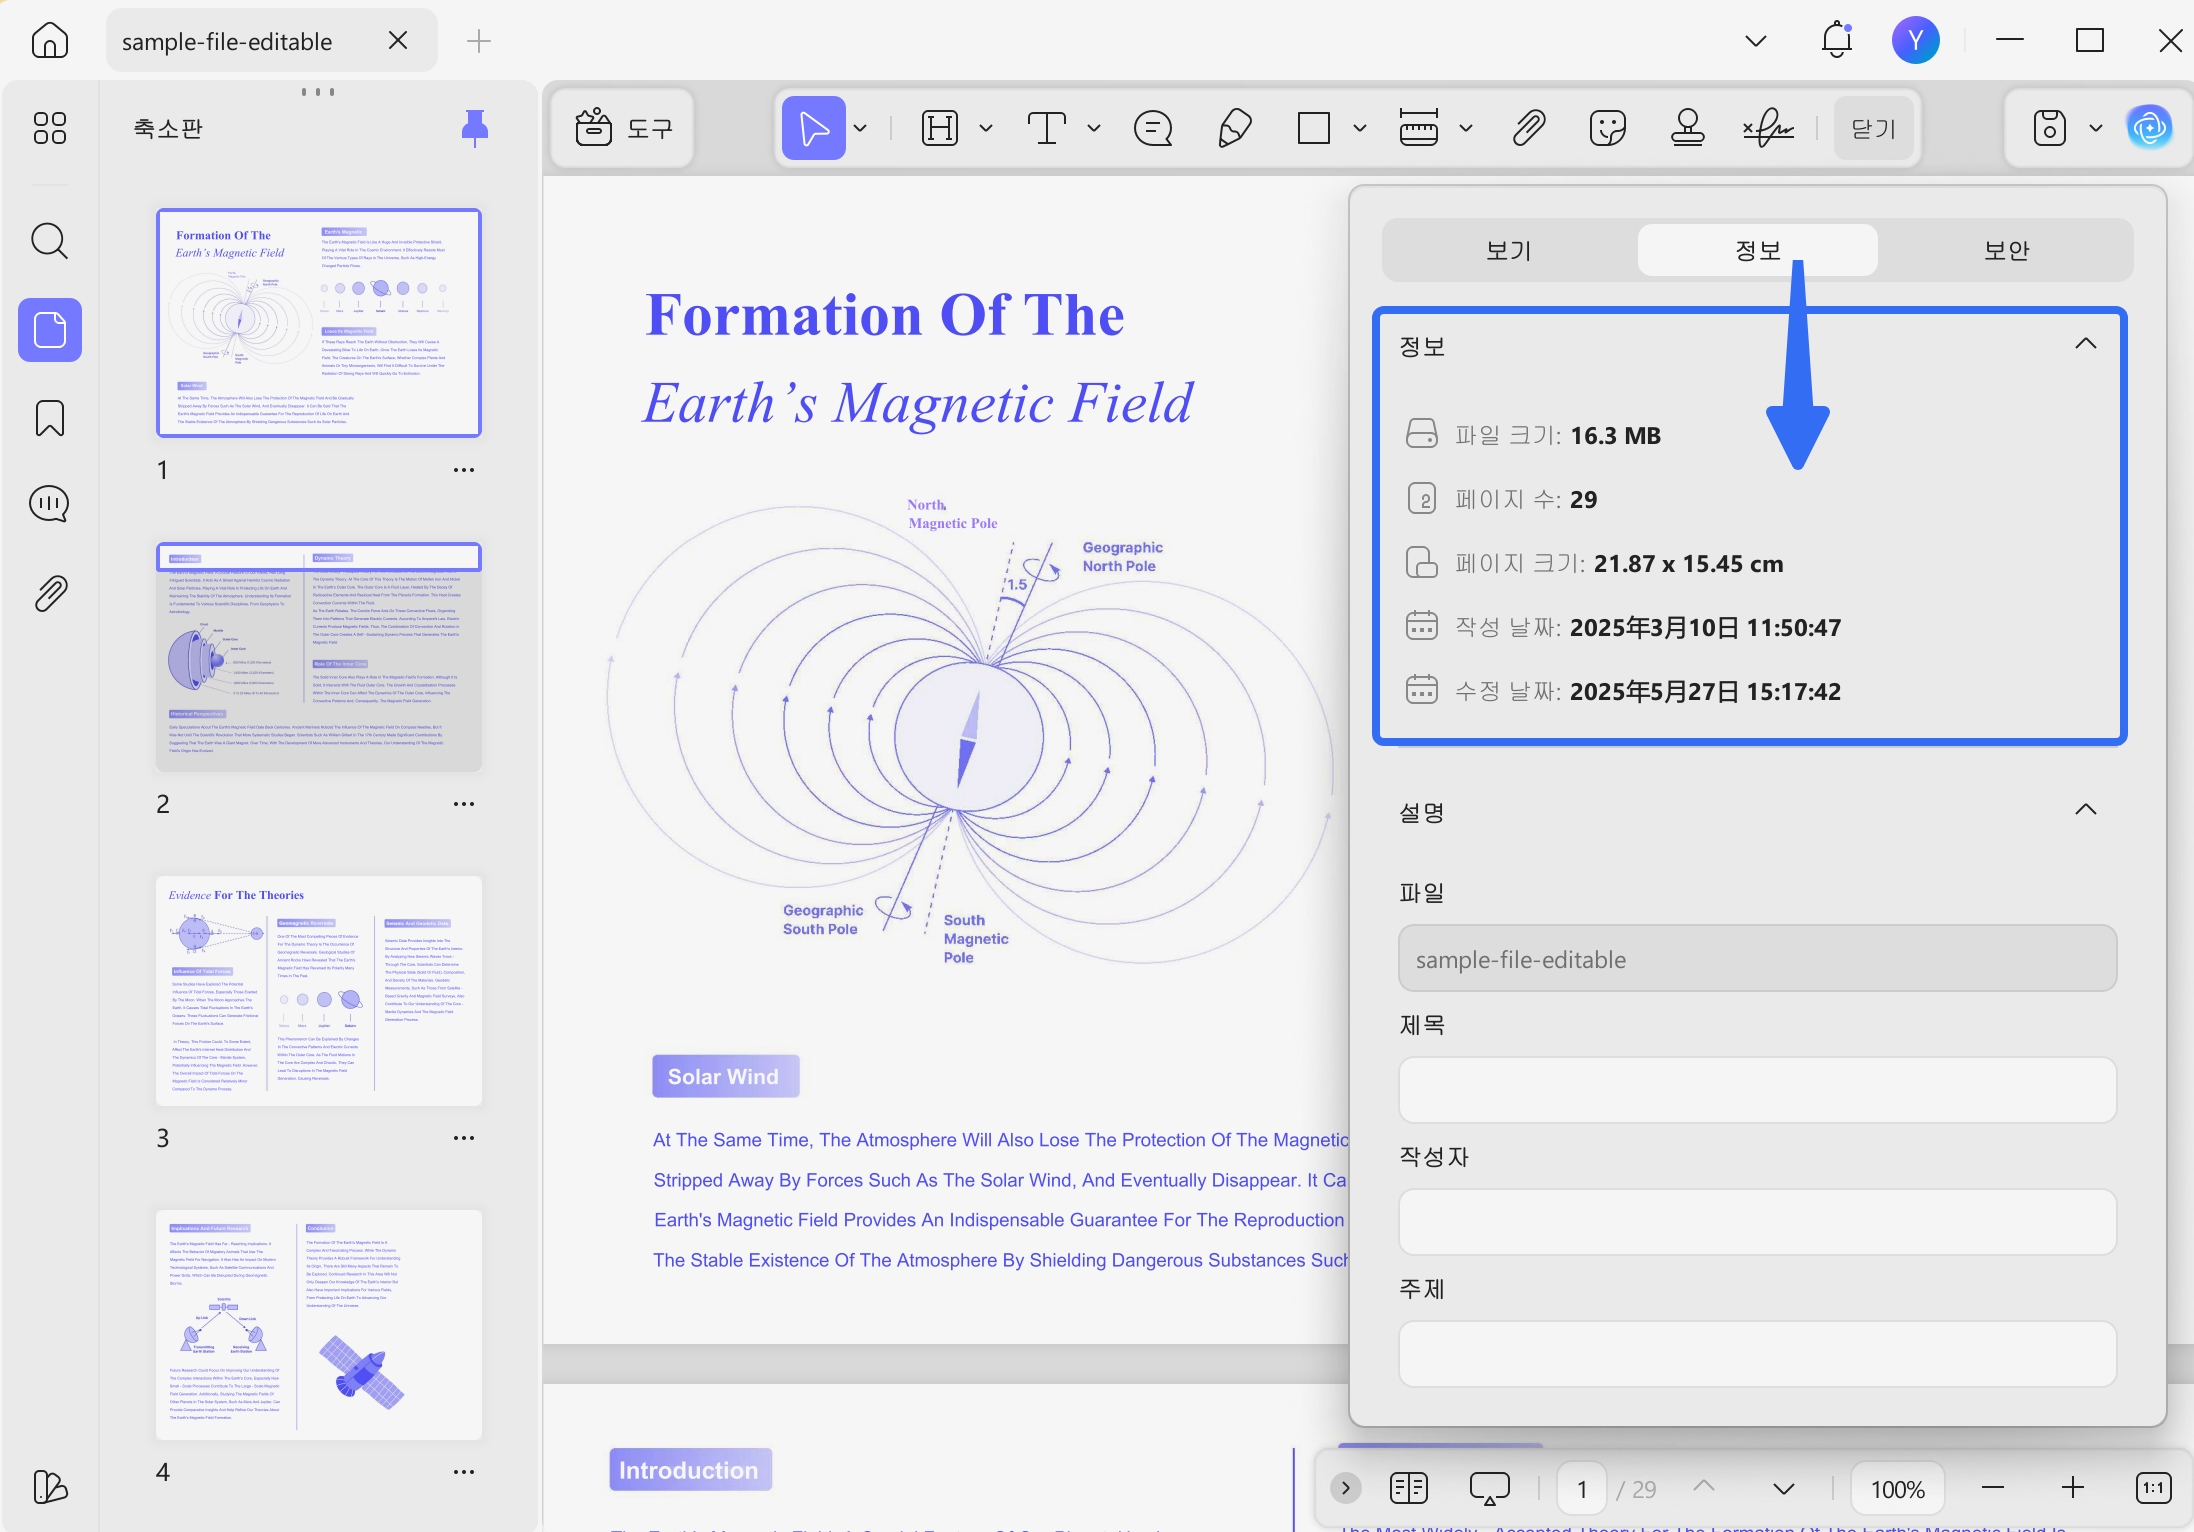Expand the save options dropdown arrow

2096,128
